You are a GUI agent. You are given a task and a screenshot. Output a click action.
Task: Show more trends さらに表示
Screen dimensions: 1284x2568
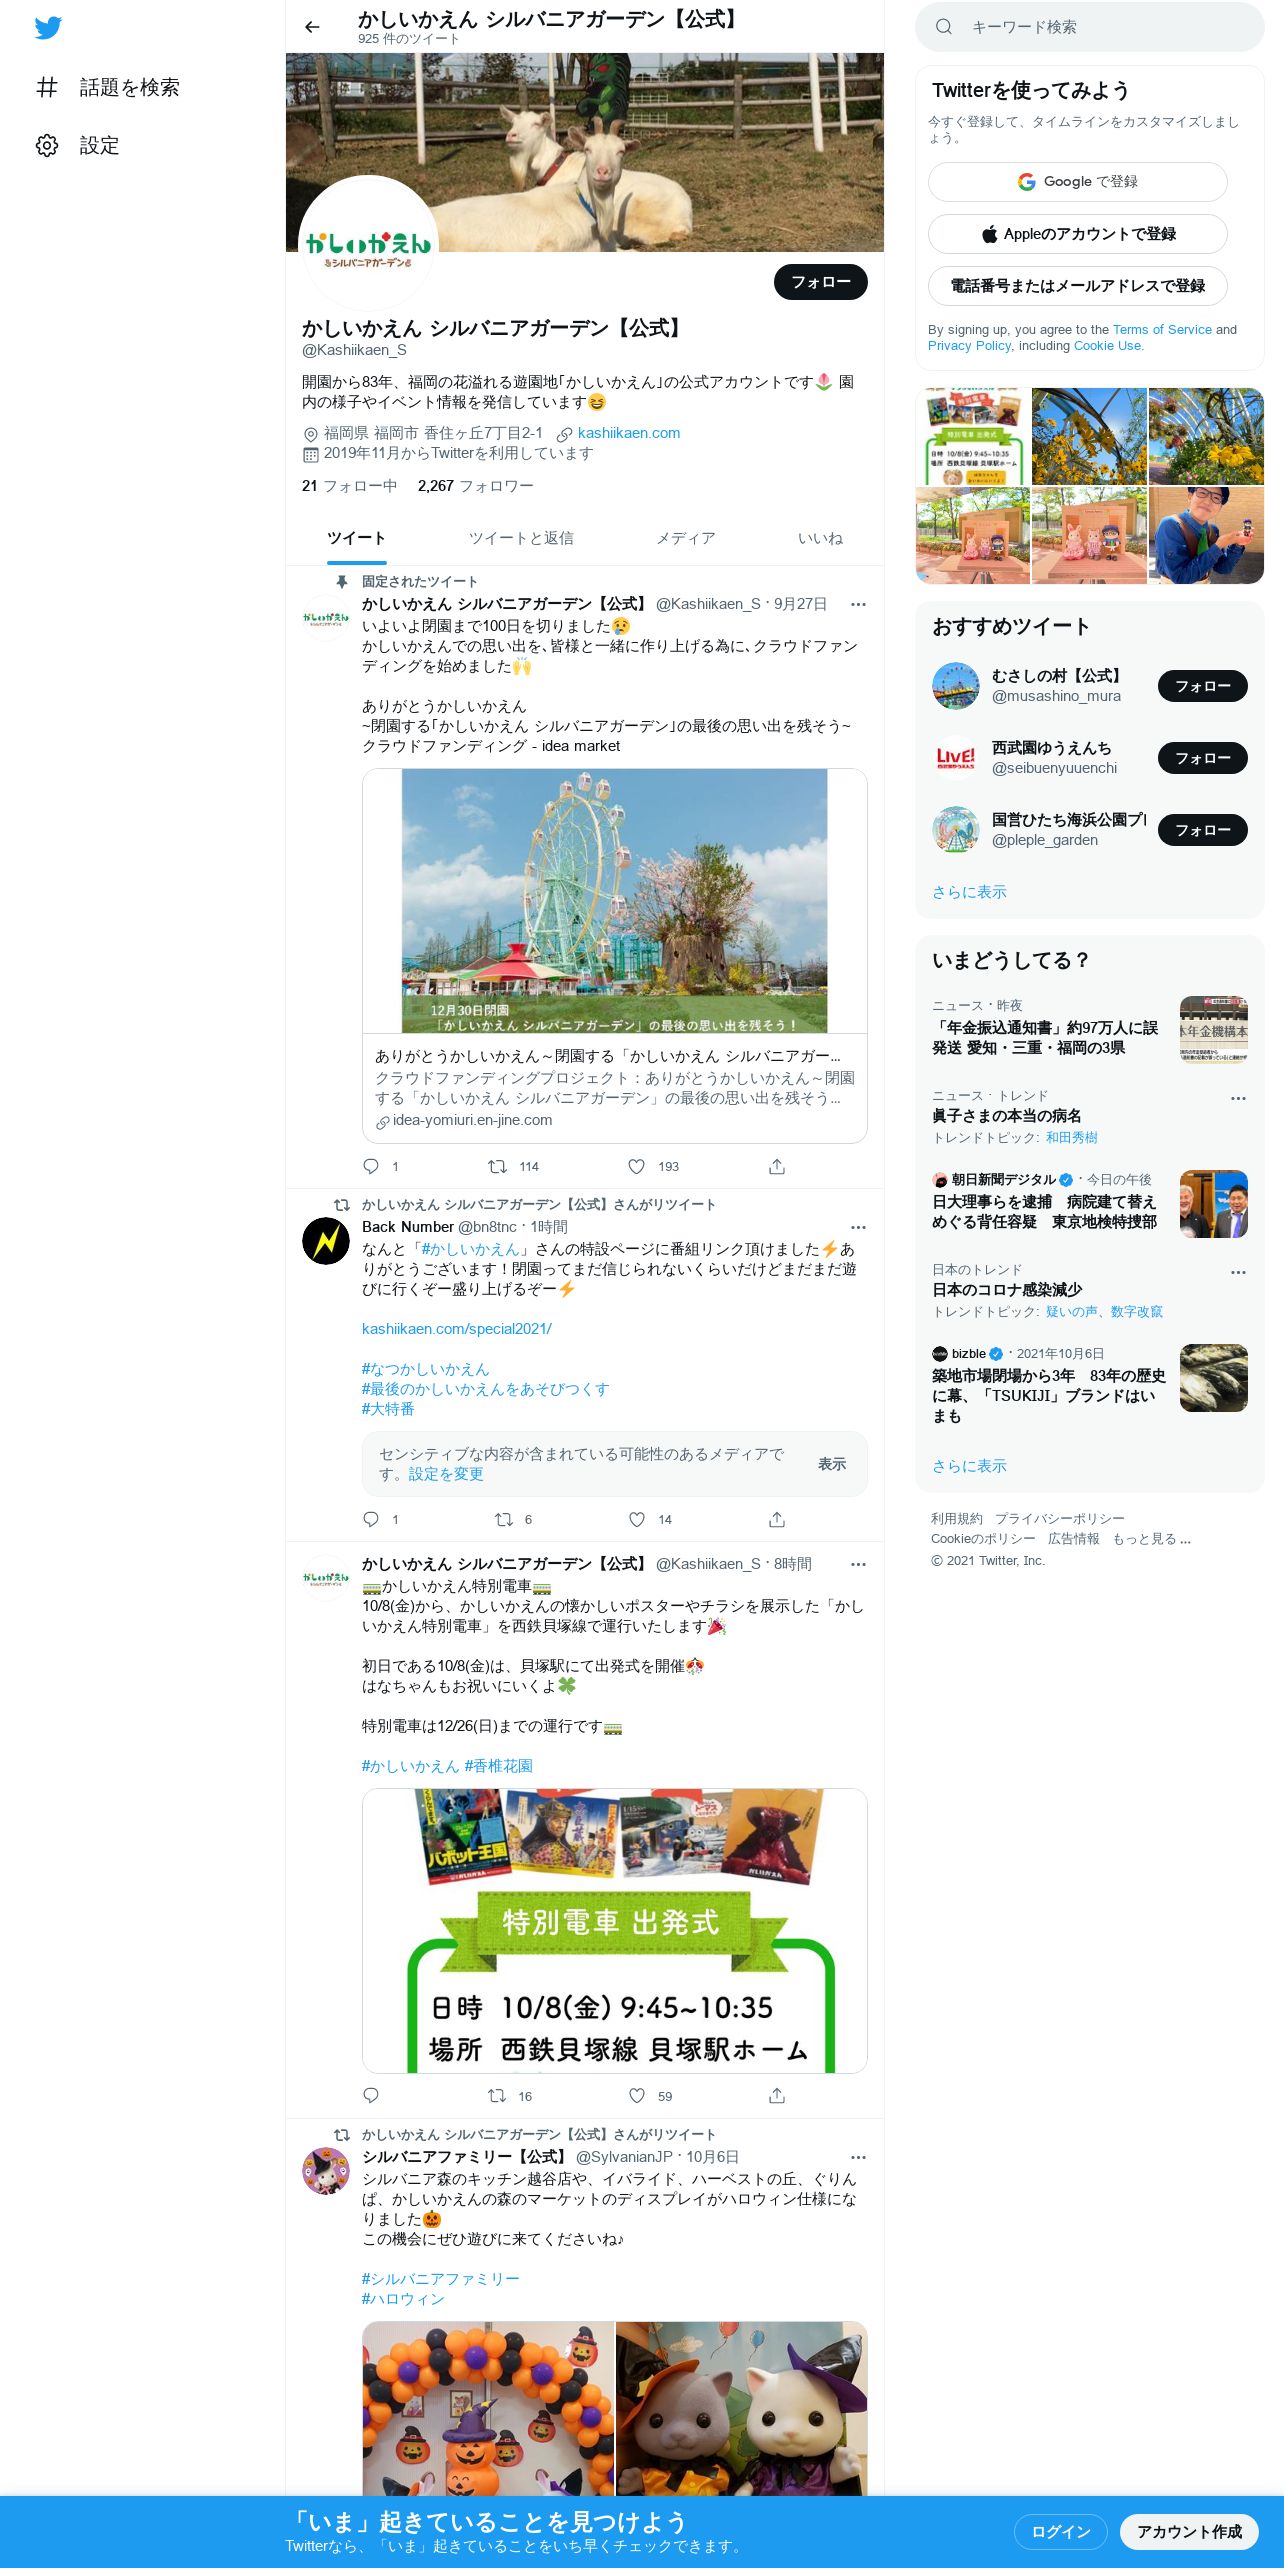click(x=969, y=1466)
